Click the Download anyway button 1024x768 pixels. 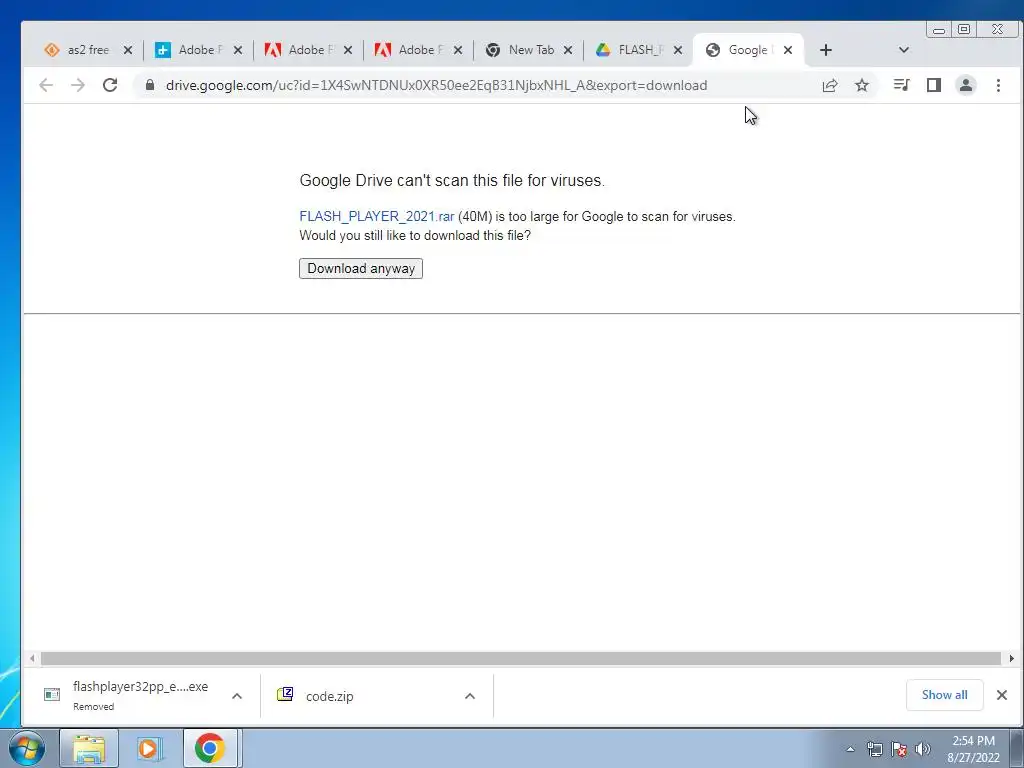[360, 268]
